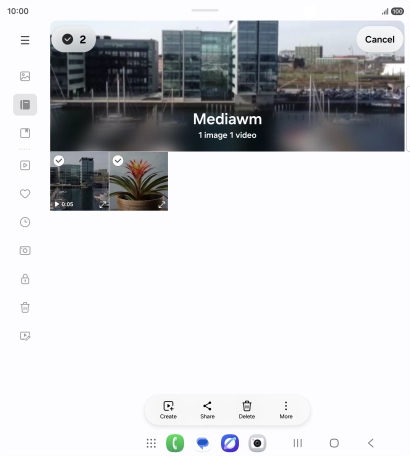Open Favorites heart icon

pos(25,194)
